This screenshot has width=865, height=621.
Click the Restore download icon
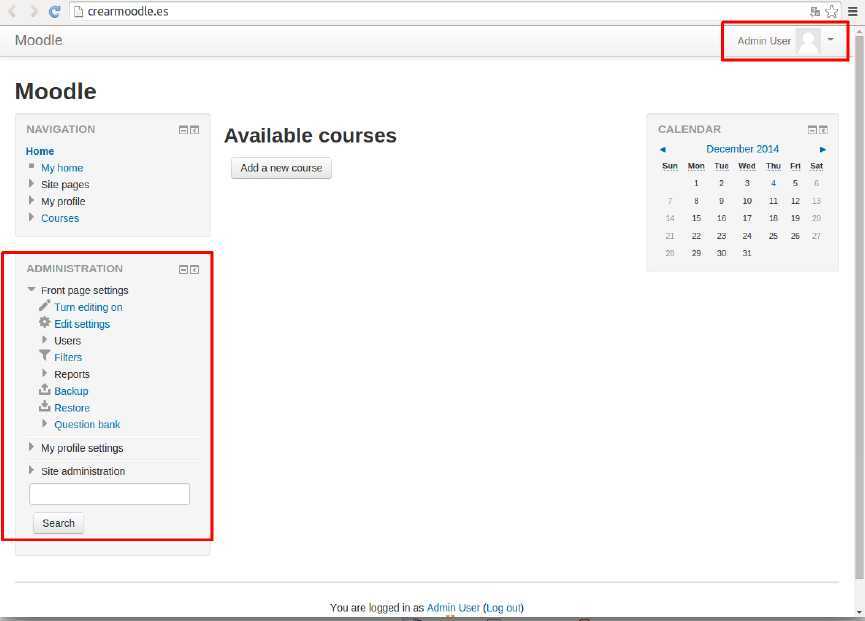pos(45,407)
